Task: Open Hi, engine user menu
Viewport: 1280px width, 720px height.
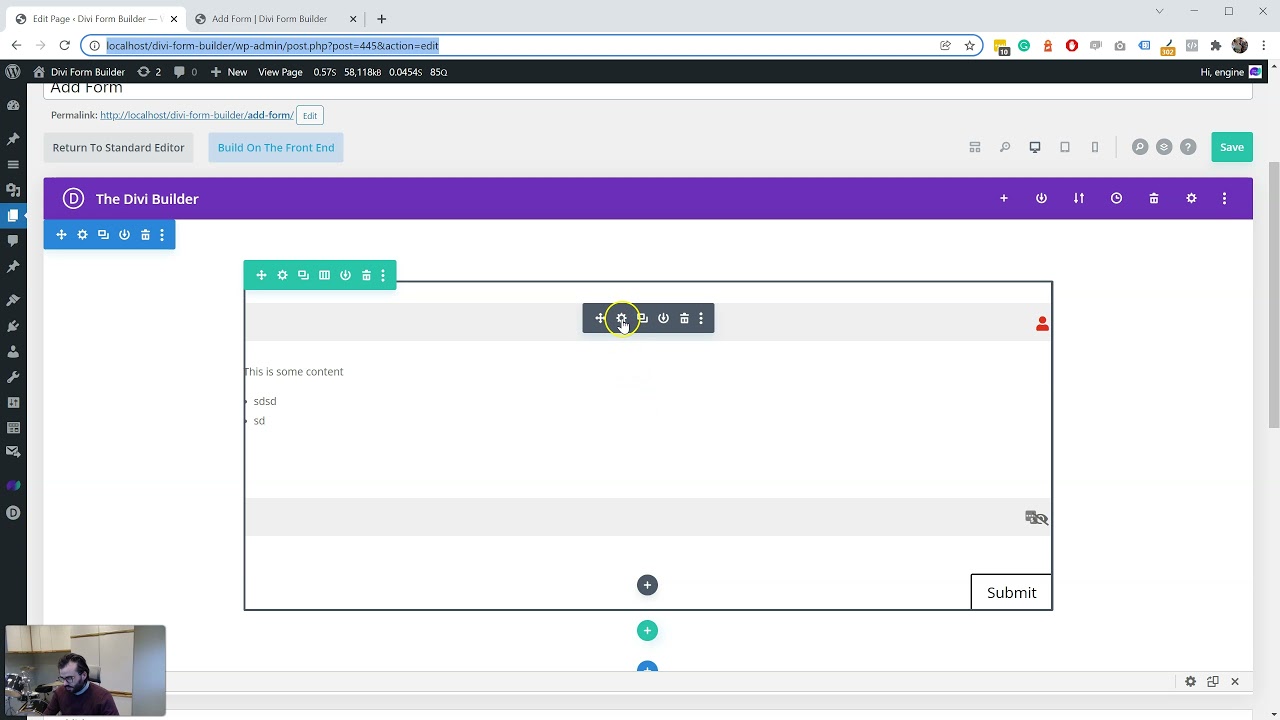Action: (1230, 72)
